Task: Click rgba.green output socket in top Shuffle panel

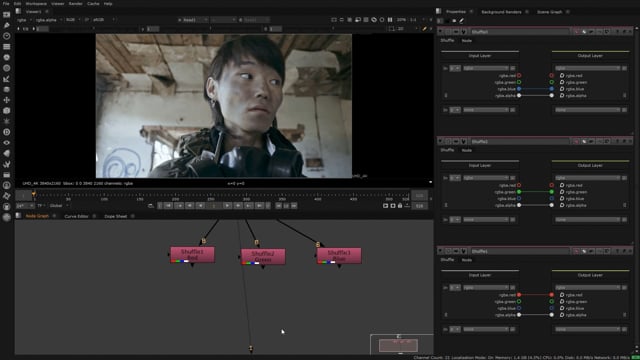Action: point(551,82)
